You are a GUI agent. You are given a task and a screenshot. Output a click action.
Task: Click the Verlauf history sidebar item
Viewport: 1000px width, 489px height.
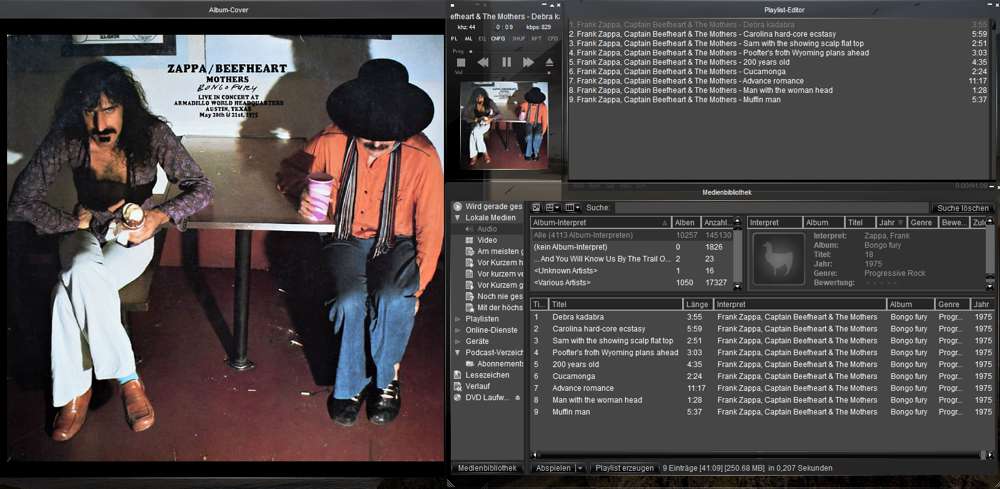pyautogui.click(x=477, y=386)
